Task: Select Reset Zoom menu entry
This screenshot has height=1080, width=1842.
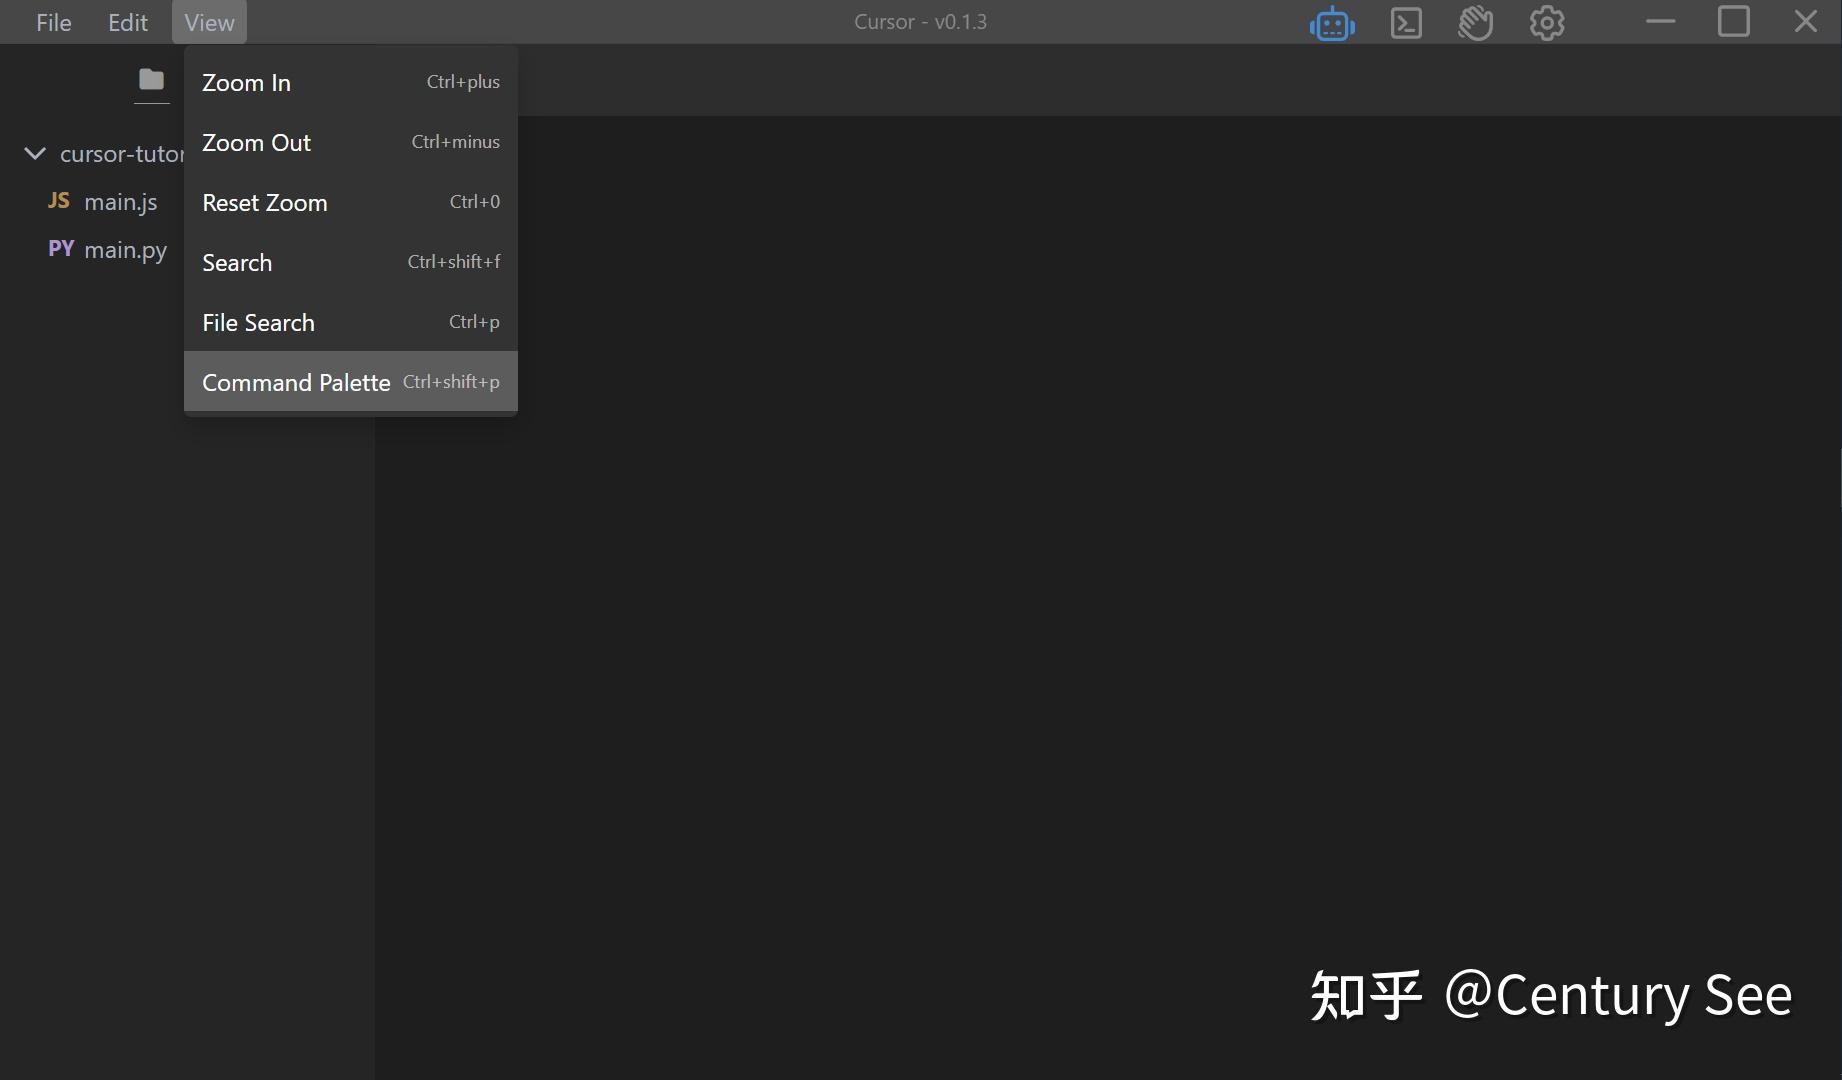Action: (351, 202)
